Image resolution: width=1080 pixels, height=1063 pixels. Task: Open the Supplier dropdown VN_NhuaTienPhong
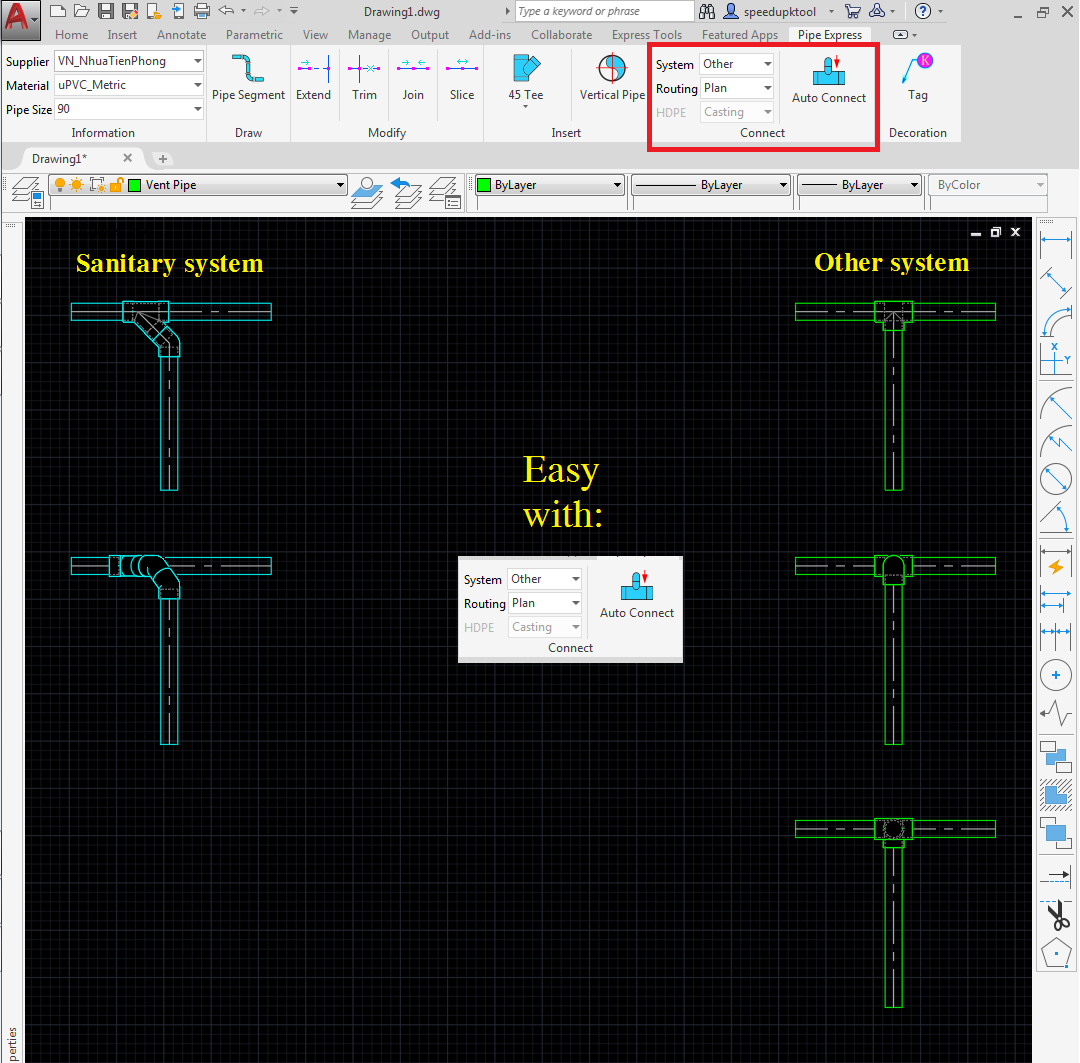[129, 61]
